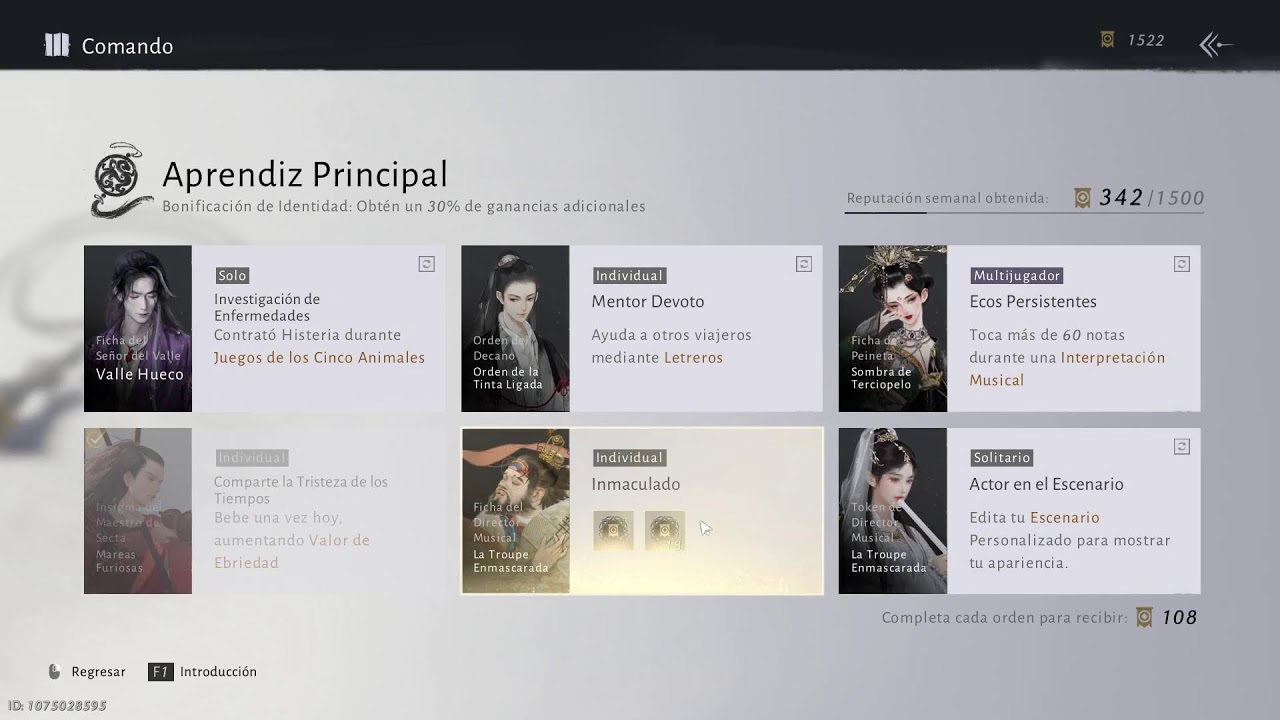Click the Comando header title
Screen dimensions: 1280x720
click(127, 46)
